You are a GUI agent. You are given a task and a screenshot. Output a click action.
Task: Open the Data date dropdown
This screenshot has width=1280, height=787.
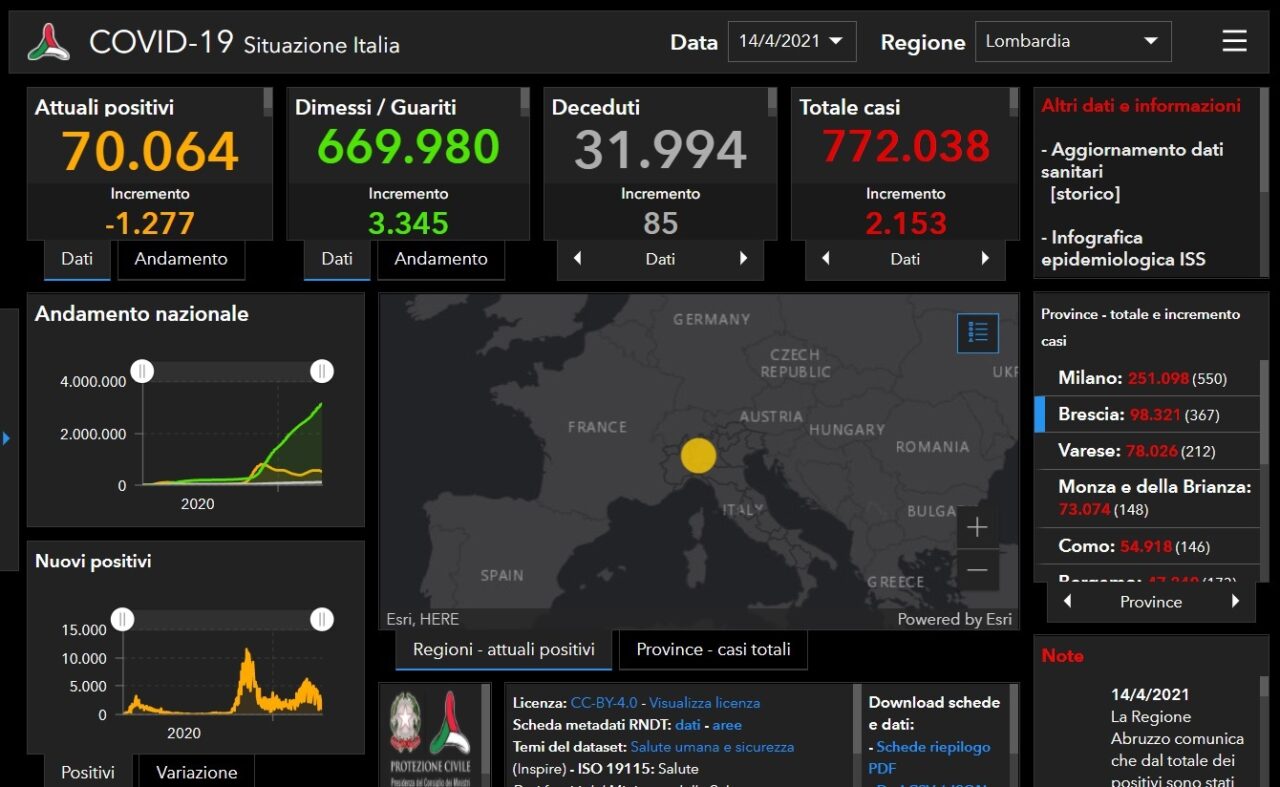coord(791,42)
